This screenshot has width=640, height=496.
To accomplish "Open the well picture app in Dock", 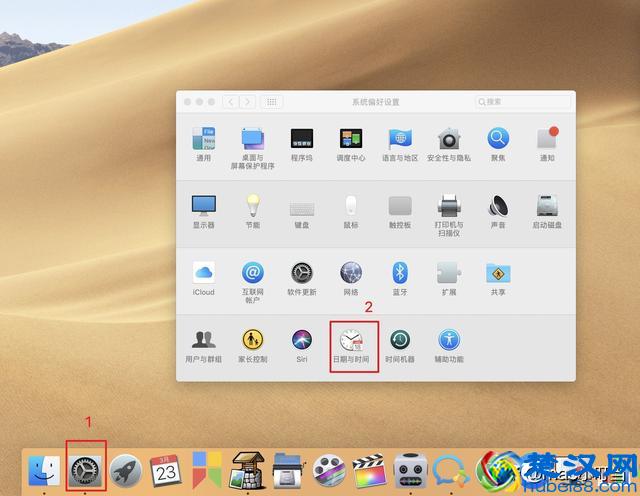I will (x=247, y=470).
